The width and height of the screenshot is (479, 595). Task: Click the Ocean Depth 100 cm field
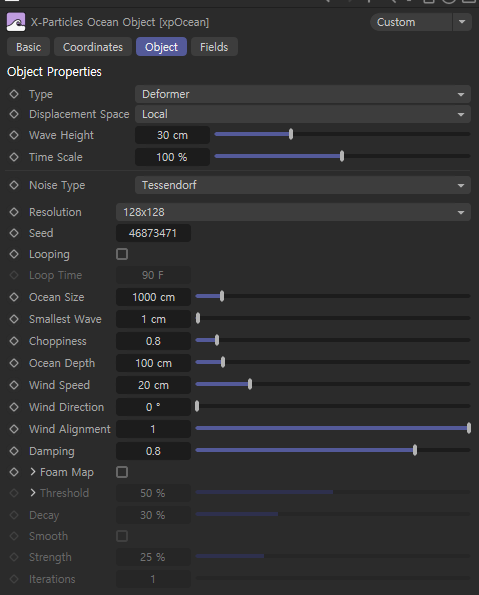[153, 363]
